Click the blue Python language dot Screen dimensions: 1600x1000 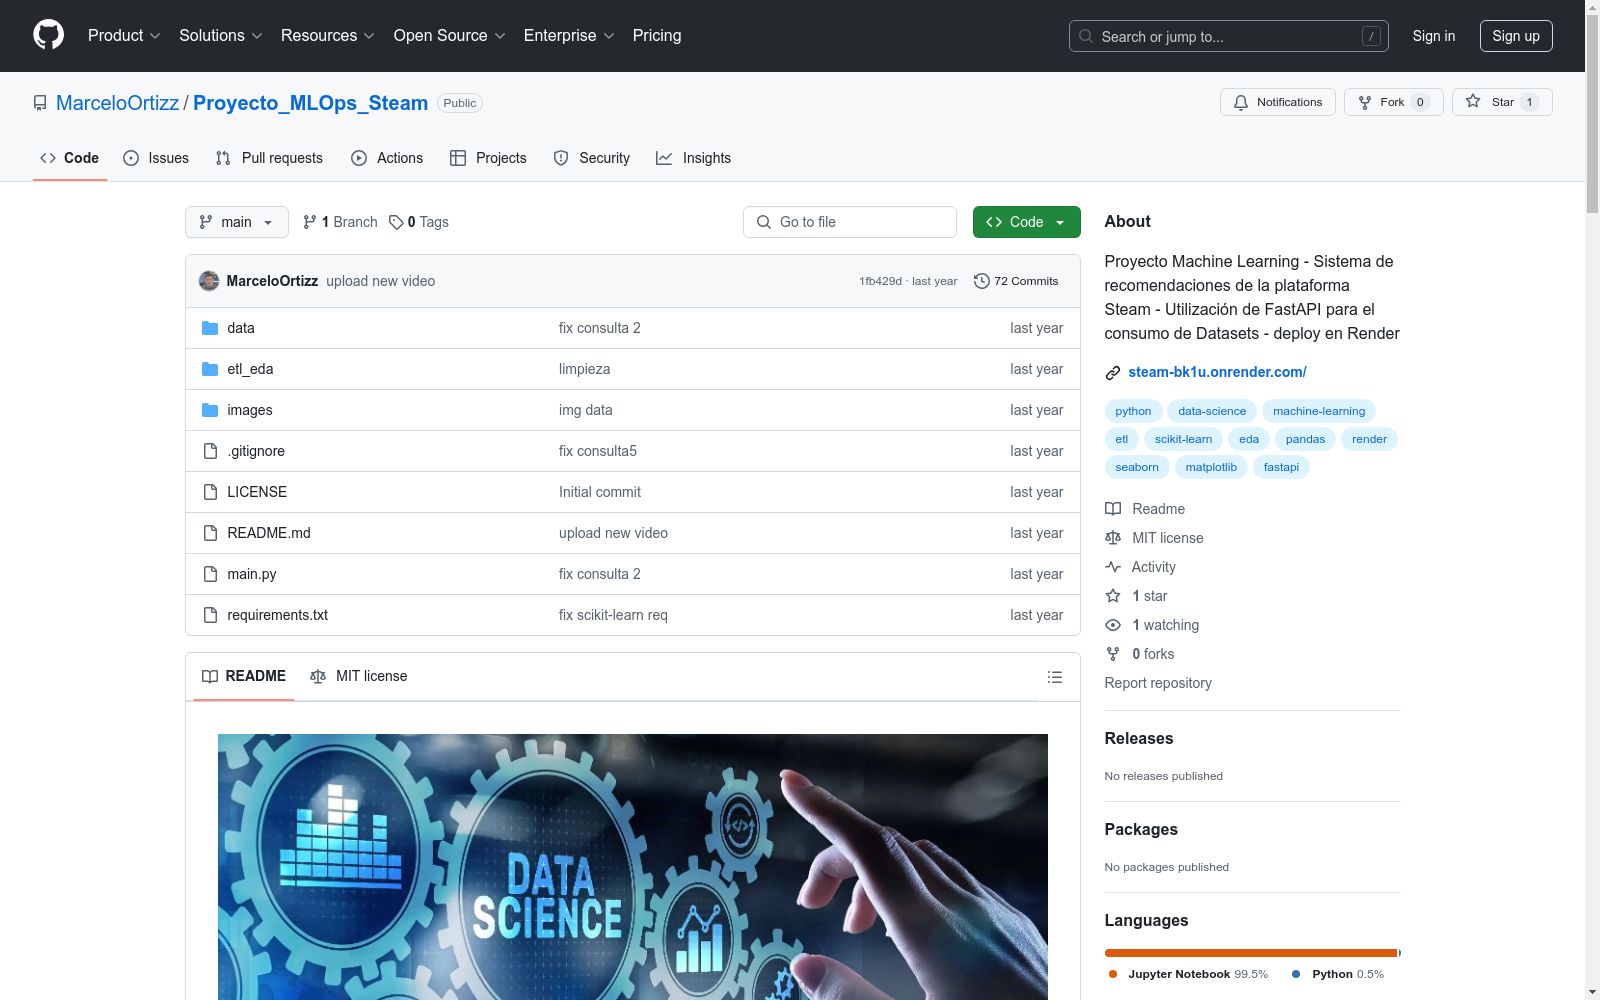(x=1296, y=974)
